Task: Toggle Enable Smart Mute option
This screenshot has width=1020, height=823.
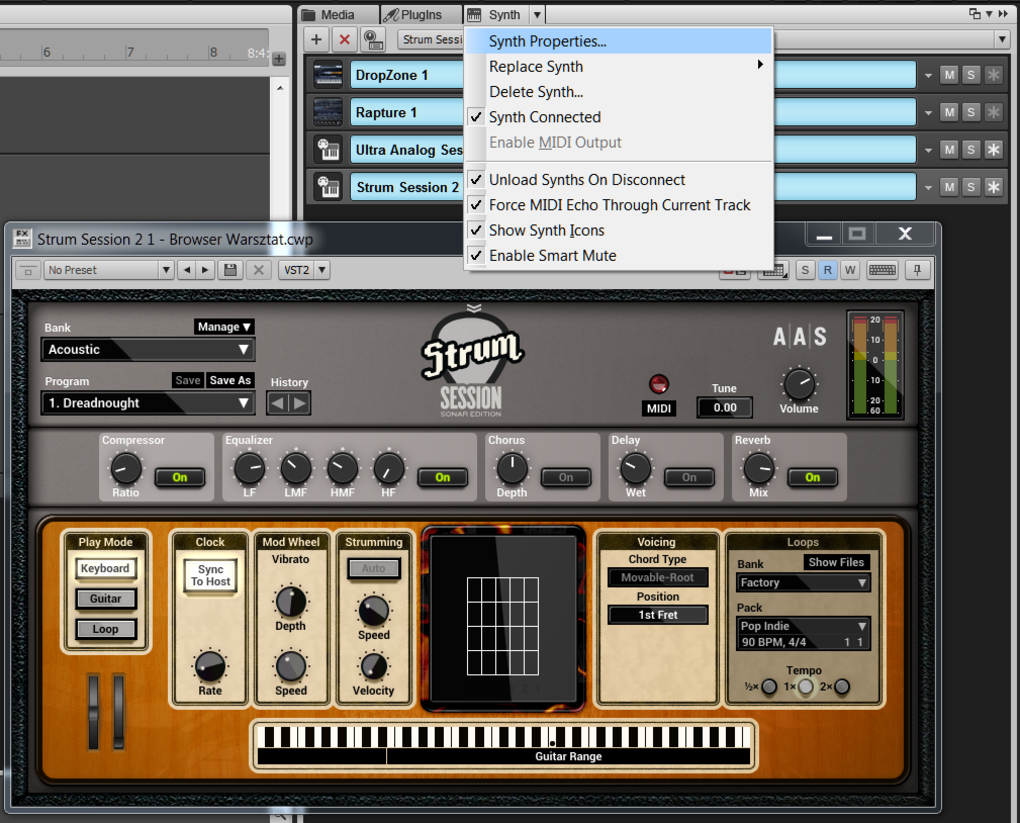Action: (x=619, y=256)
